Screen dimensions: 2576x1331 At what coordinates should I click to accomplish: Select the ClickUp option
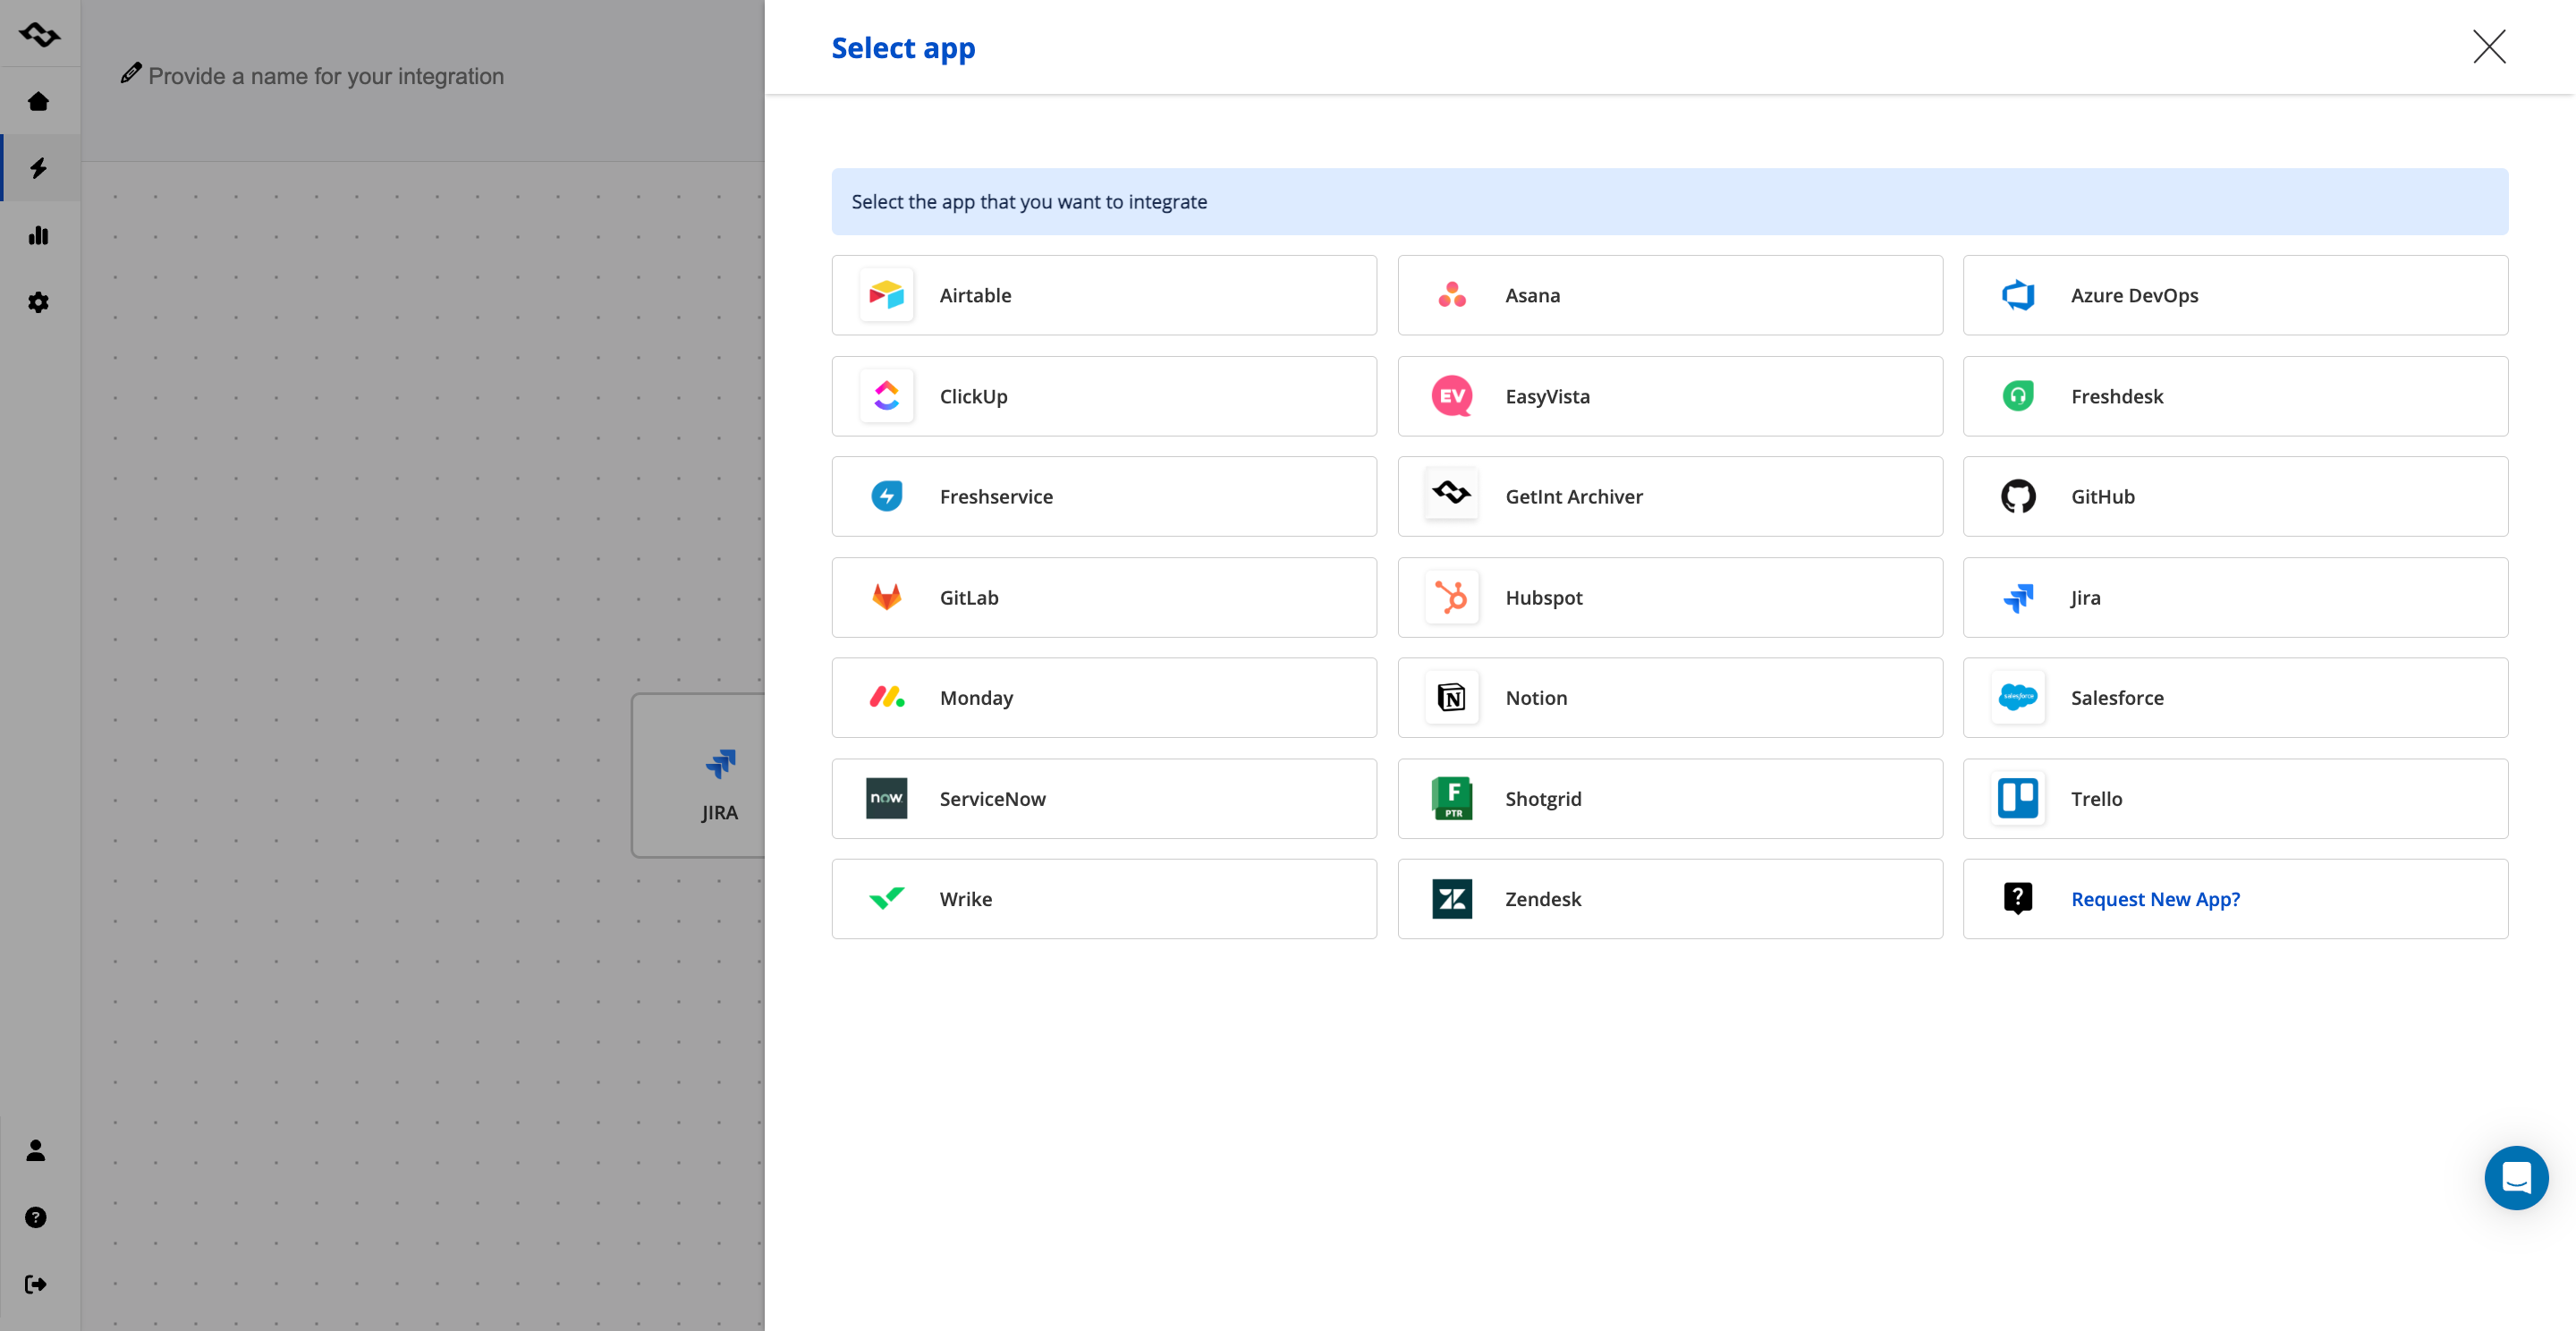(1104, 396)
